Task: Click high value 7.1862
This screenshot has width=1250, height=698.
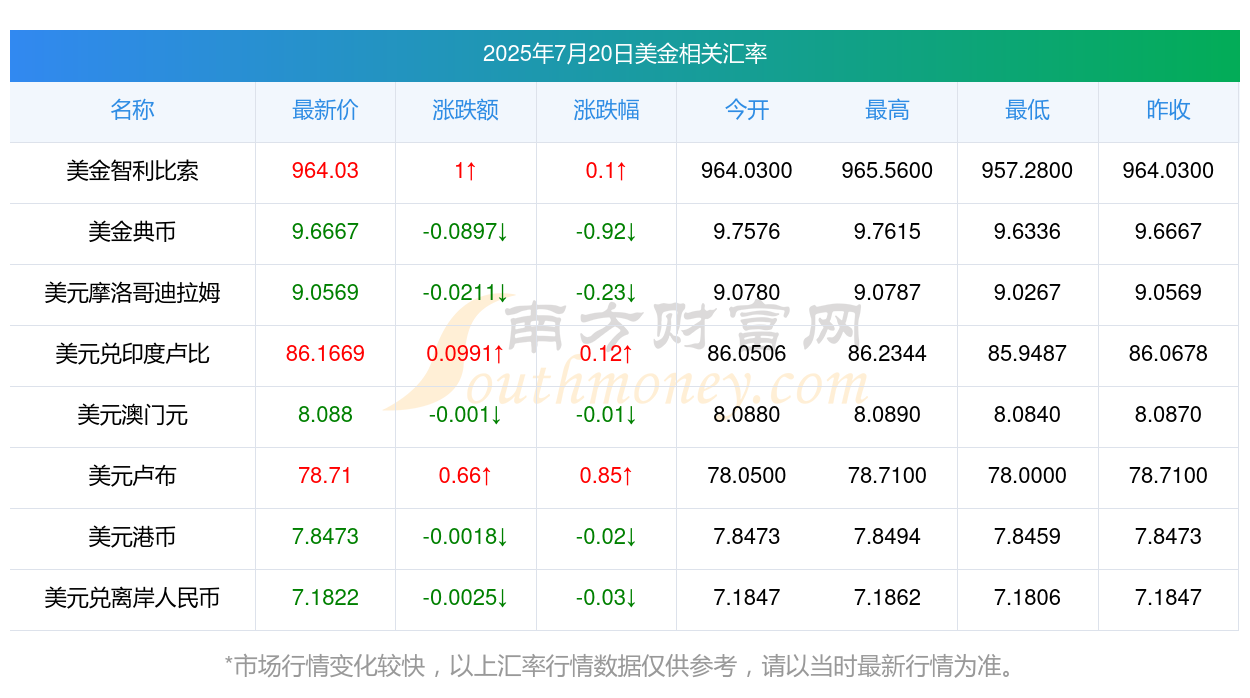Action: click(887, 598)
